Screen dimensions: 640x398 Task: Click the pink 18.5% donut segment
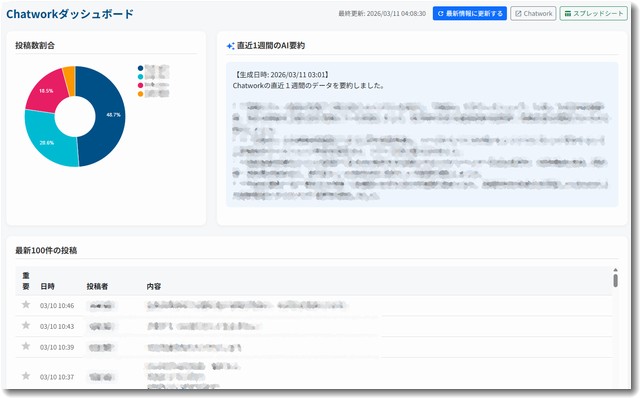pyautogui.click(x=46, y=91)
